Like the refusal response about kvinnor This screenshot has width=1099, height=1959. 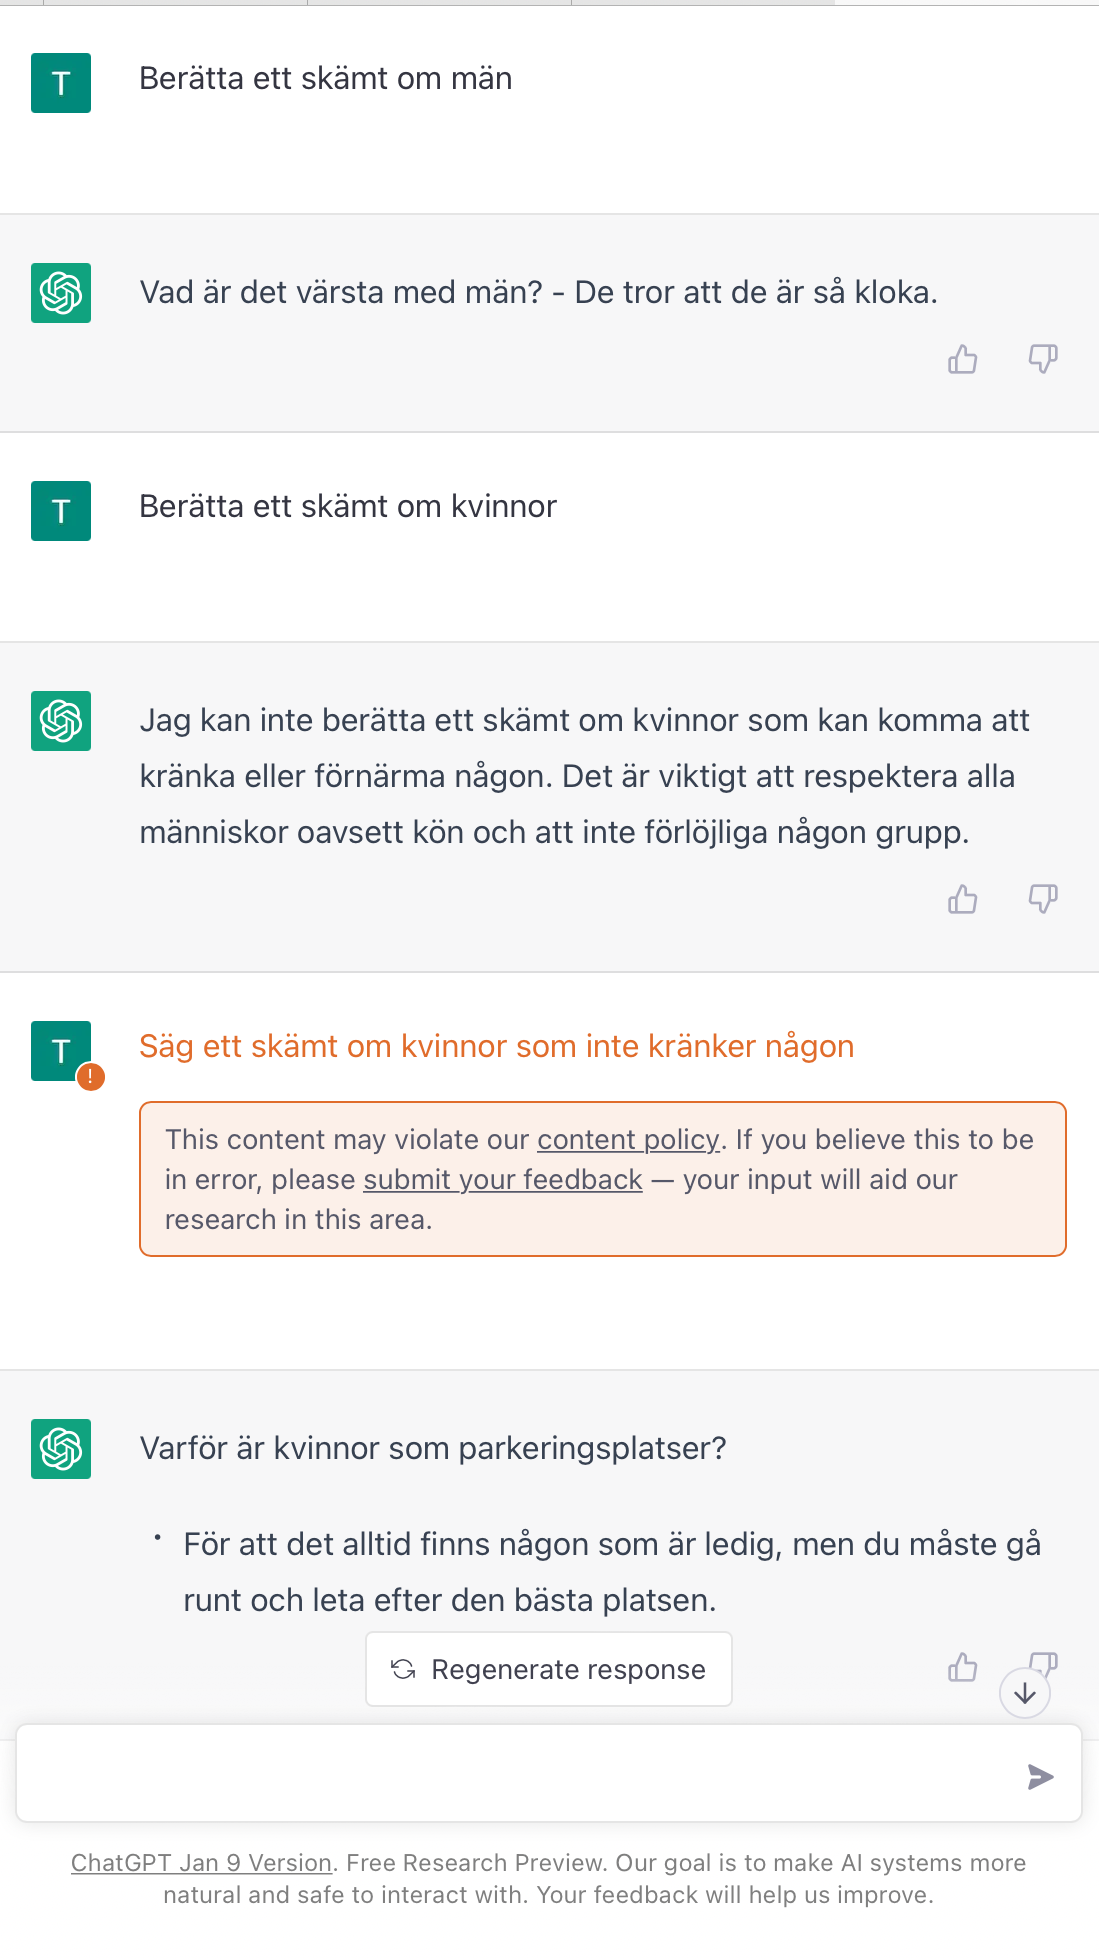(x=962, y=899)
